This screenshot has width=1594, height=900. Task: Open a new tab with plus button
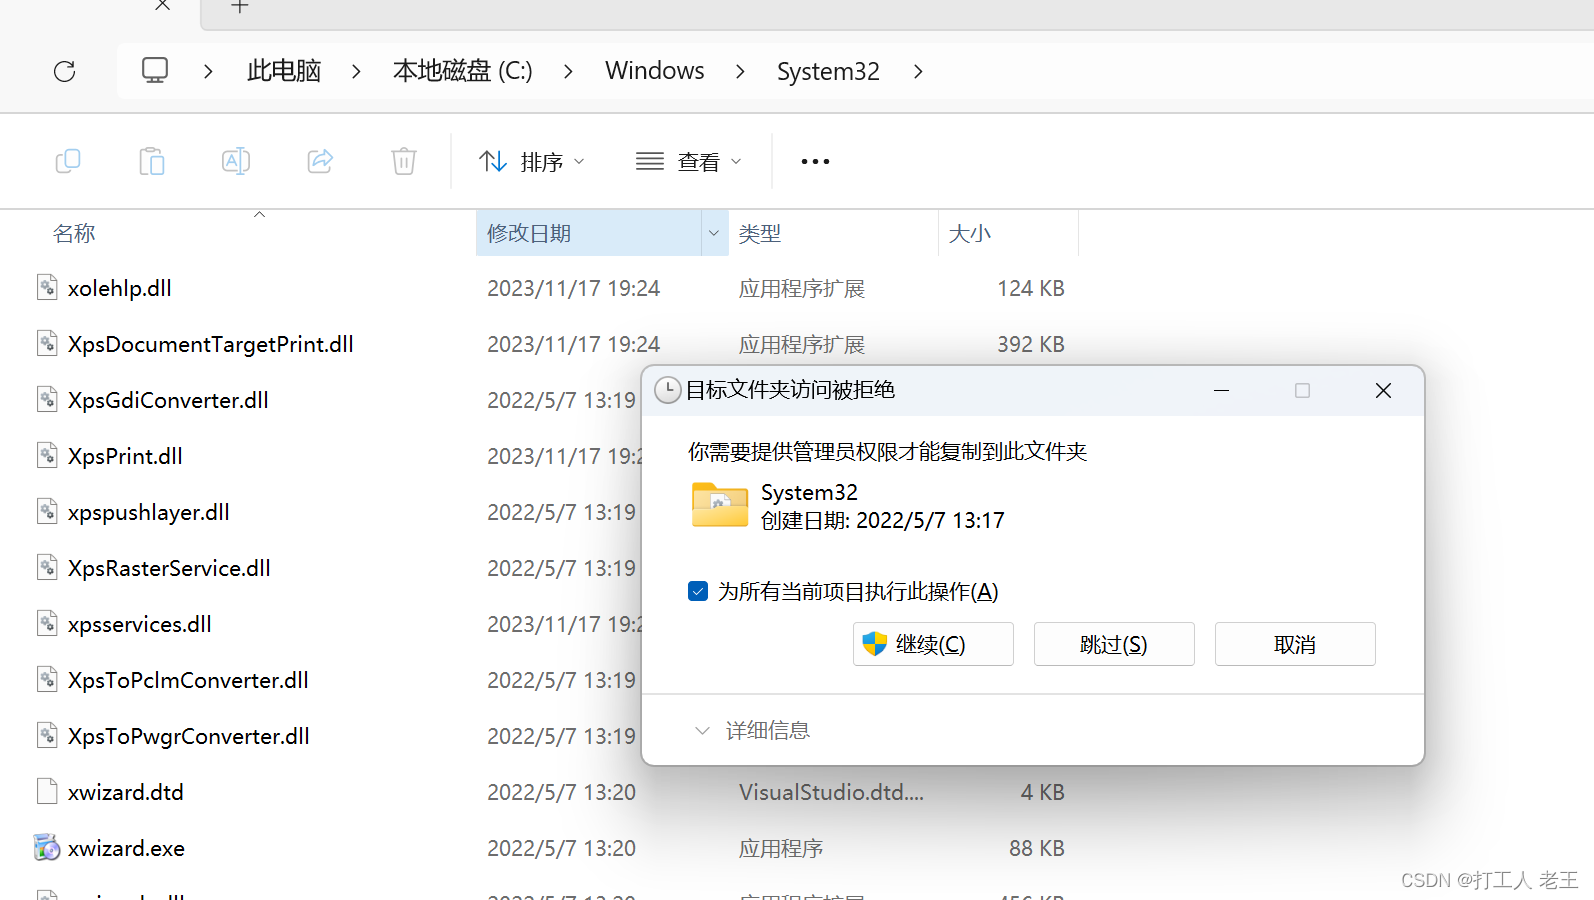(x=240, y=6)
